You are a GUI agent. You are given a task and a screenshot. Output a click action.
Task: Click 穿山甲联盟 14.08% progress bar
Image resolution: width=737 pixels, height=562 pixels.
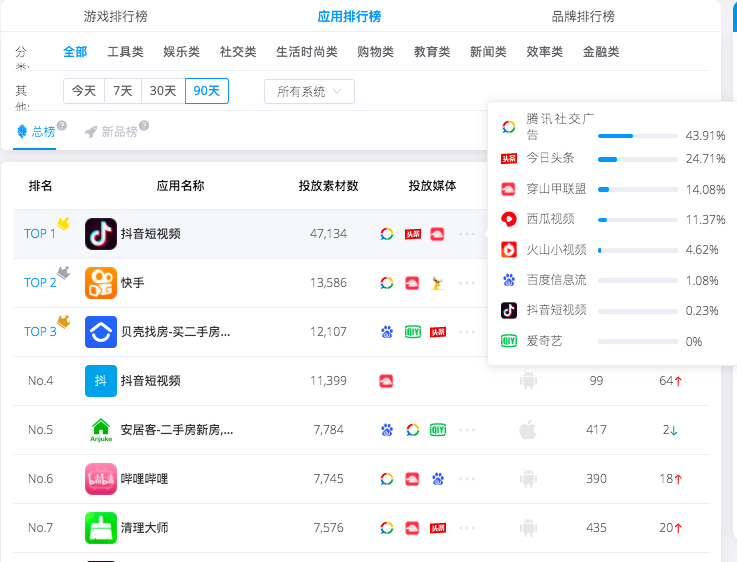pyautogui.click(x=638, y=190)
